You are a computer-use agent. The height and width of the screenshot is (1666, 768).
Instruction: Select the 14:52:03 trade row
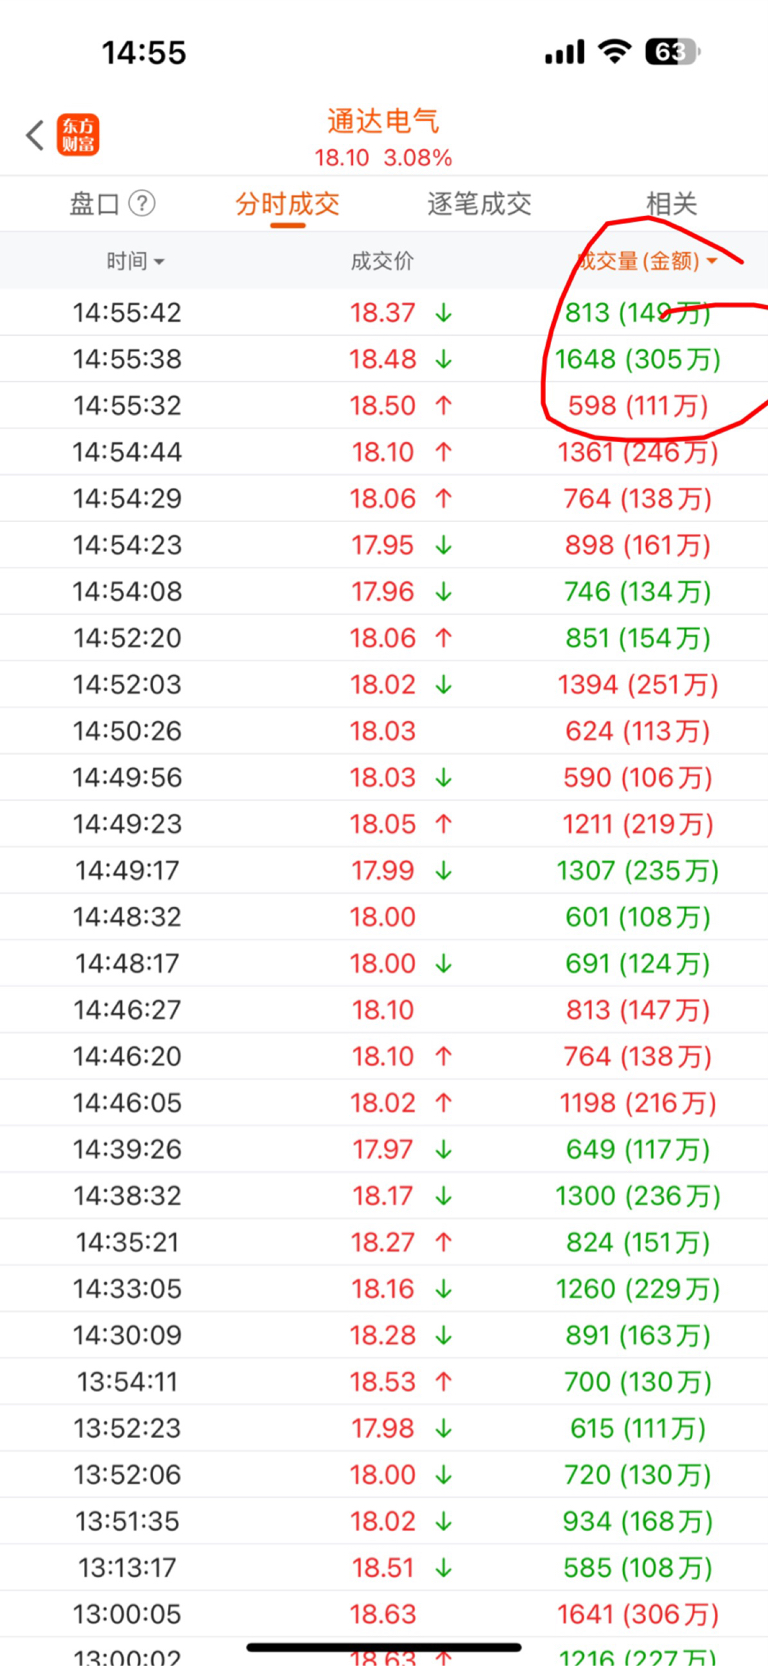pyautogui.click(x=384, y=685)
